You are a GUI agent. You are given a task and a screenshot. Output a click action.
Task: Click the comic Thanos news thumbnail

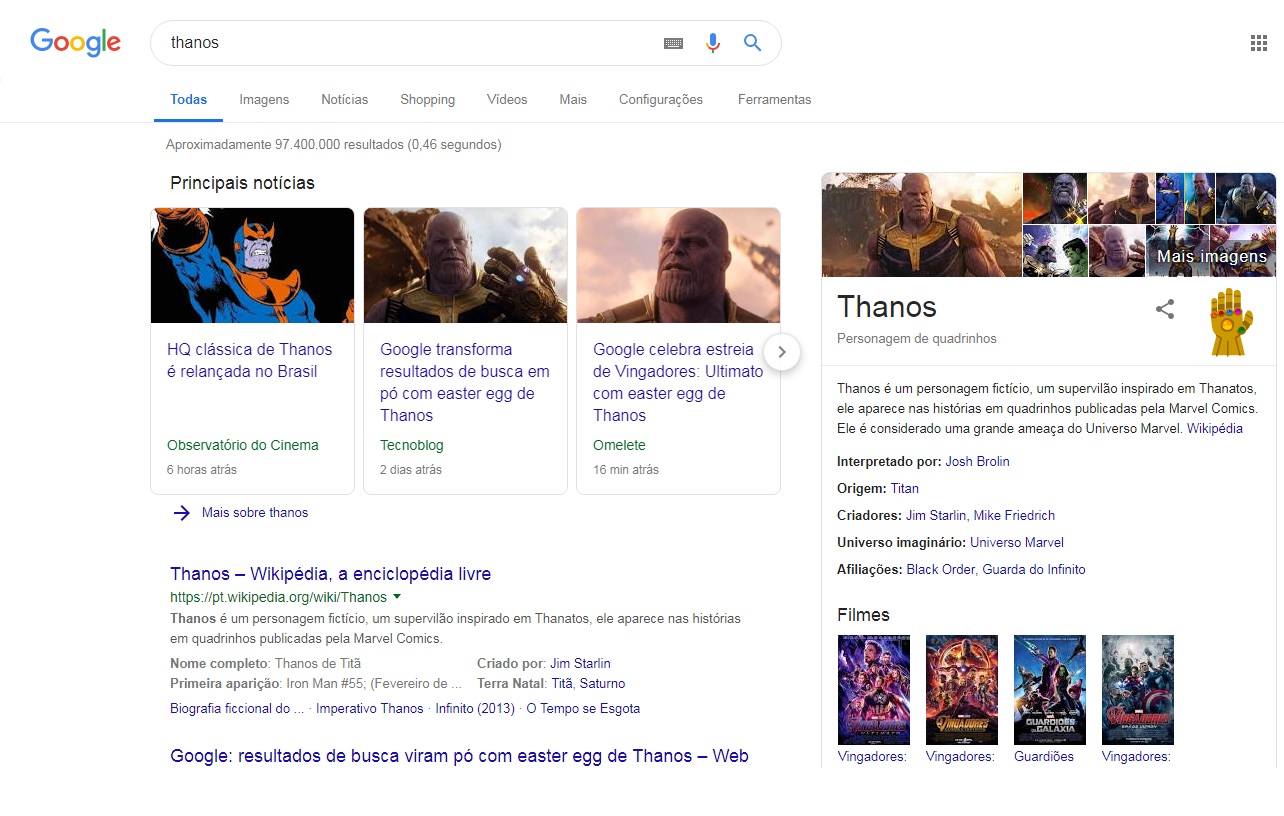pos(253,265)
